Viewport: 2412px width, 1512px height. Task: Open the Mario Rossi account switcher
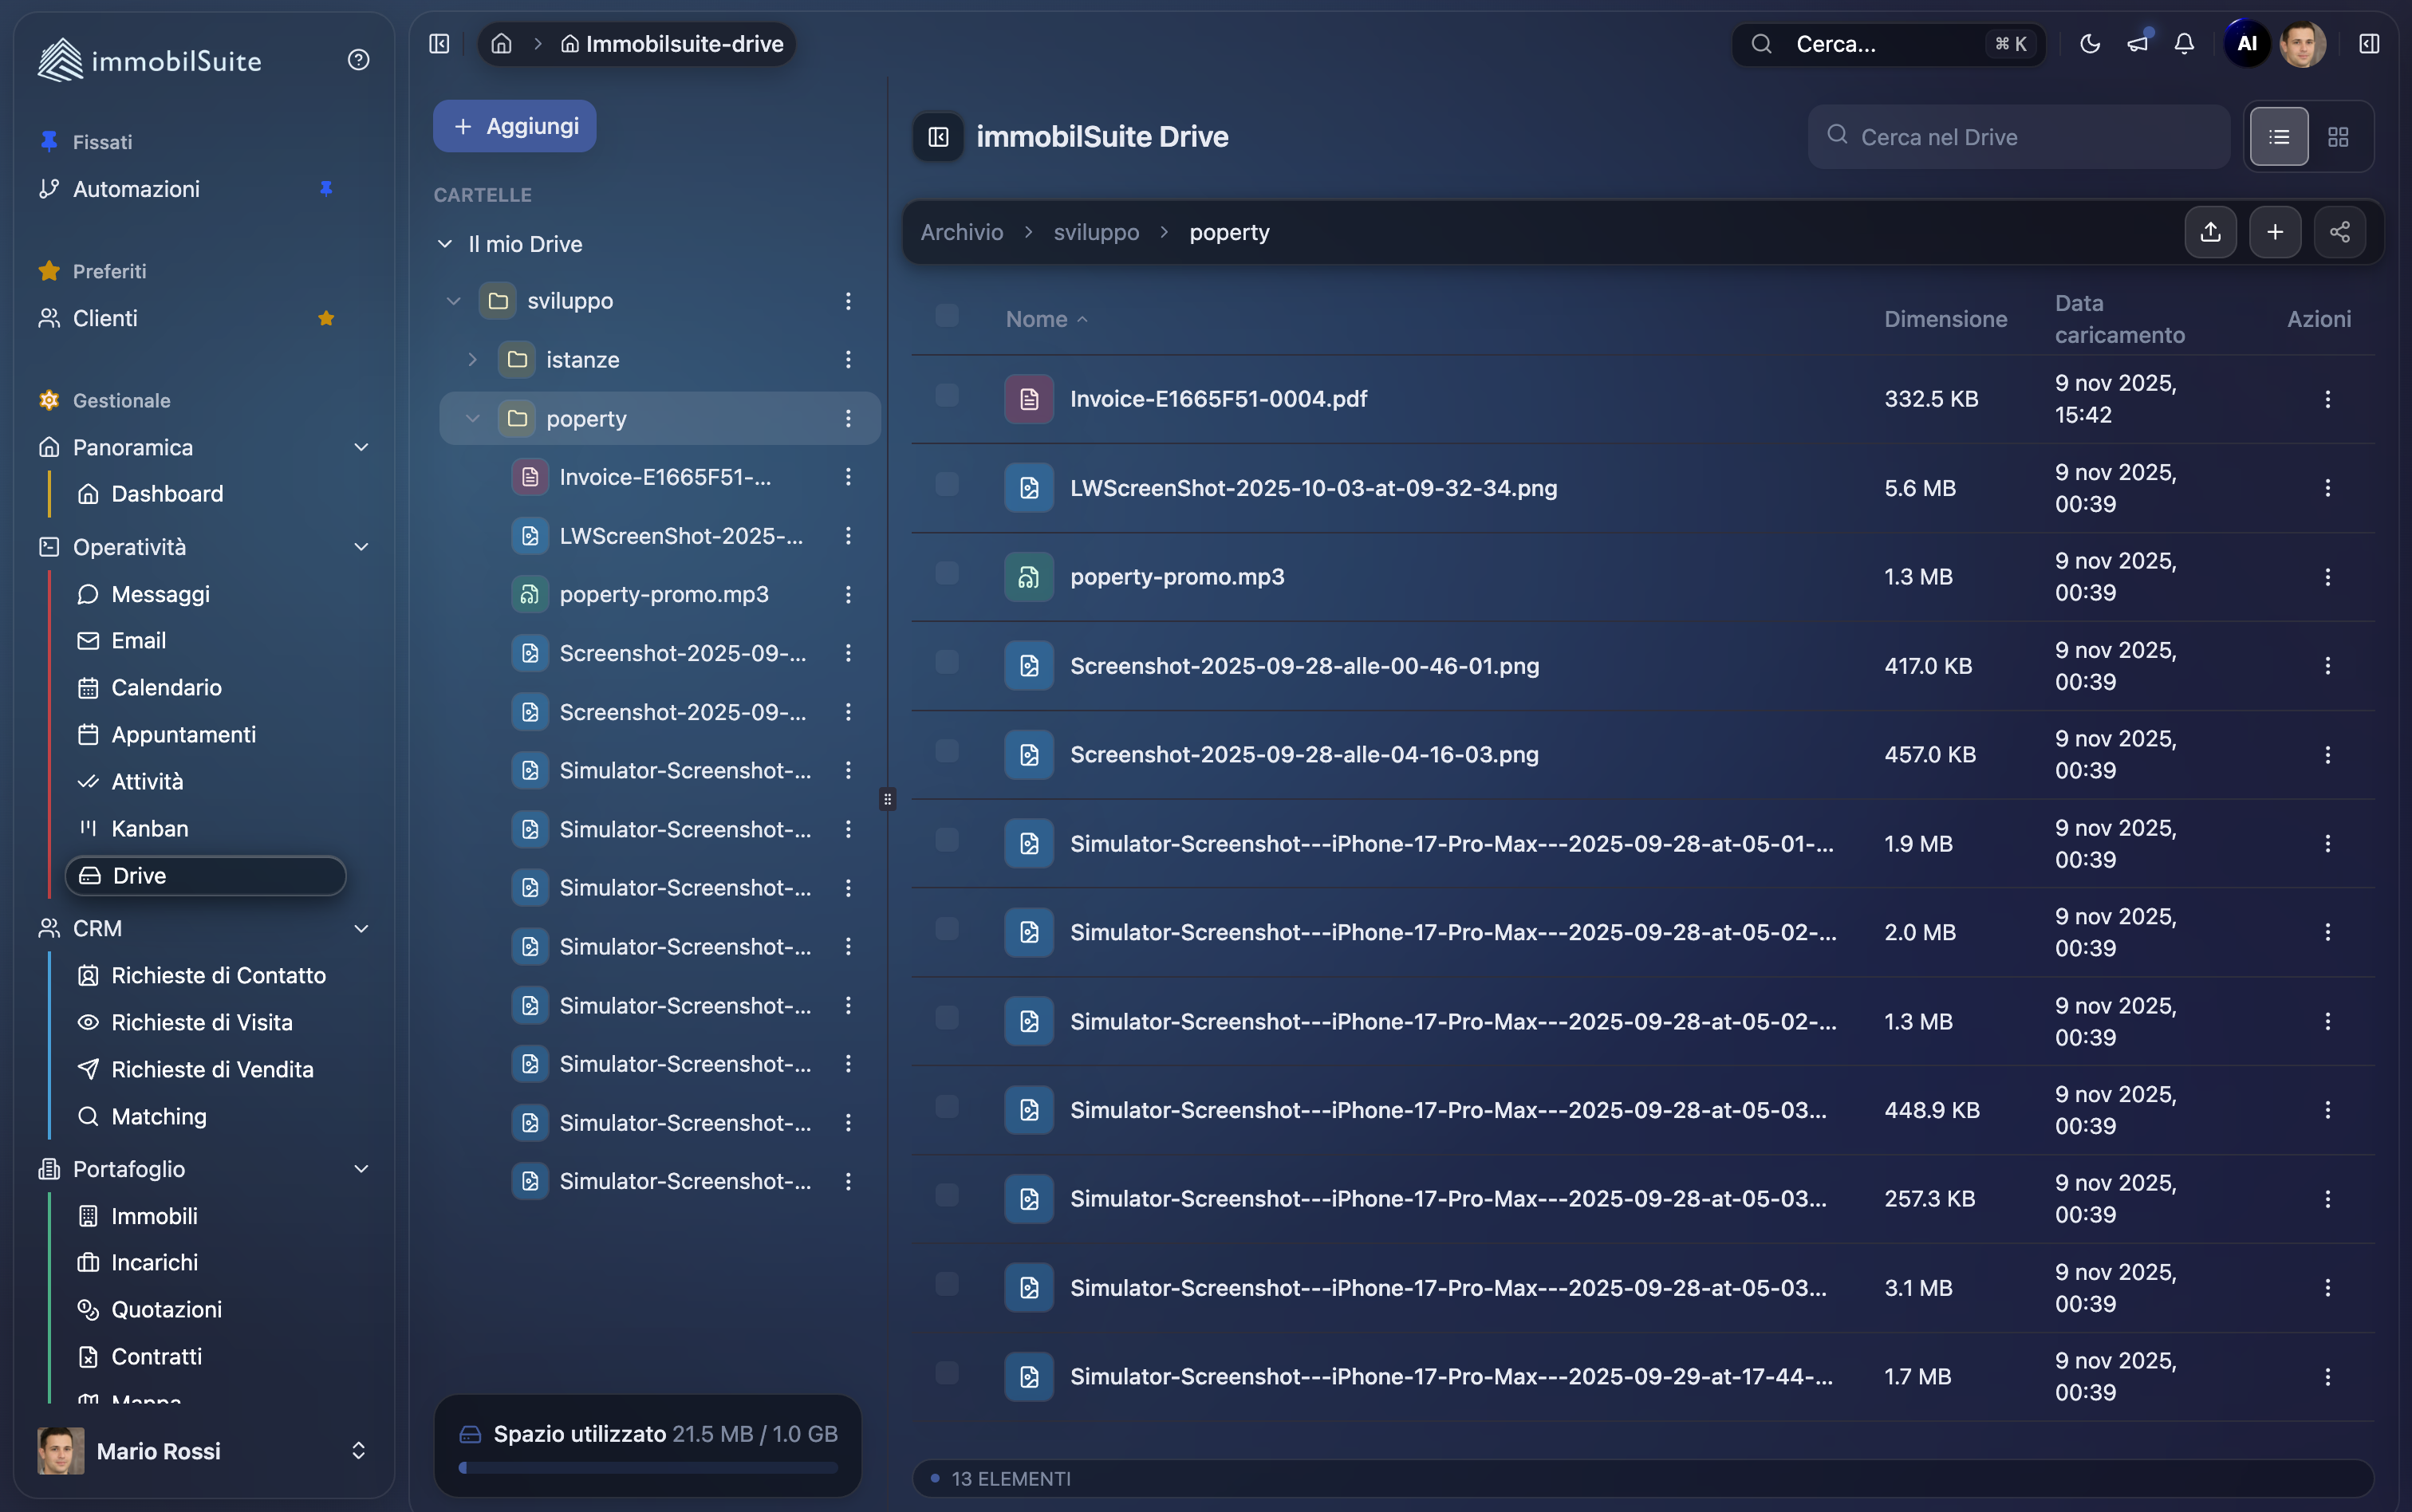click(358, 1450)
